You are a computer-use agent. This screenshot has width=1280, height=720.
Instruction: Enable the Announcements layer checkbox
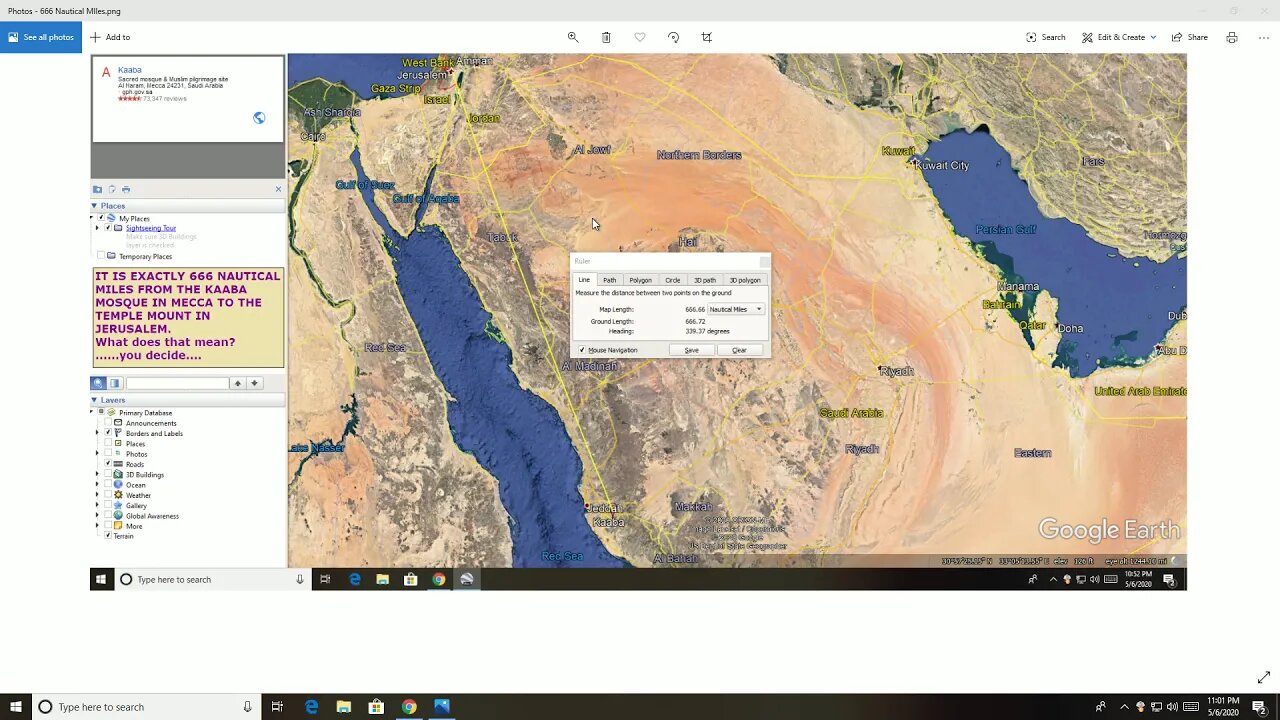108,423
